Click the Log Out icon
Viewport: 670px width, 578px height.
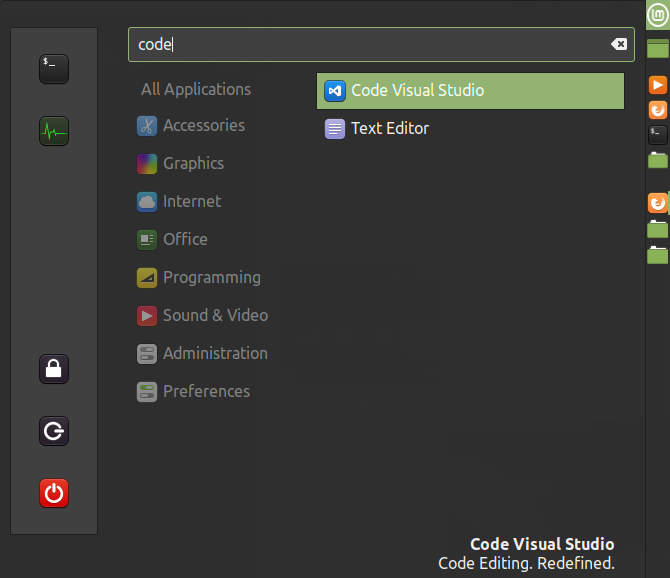point(54,431)
